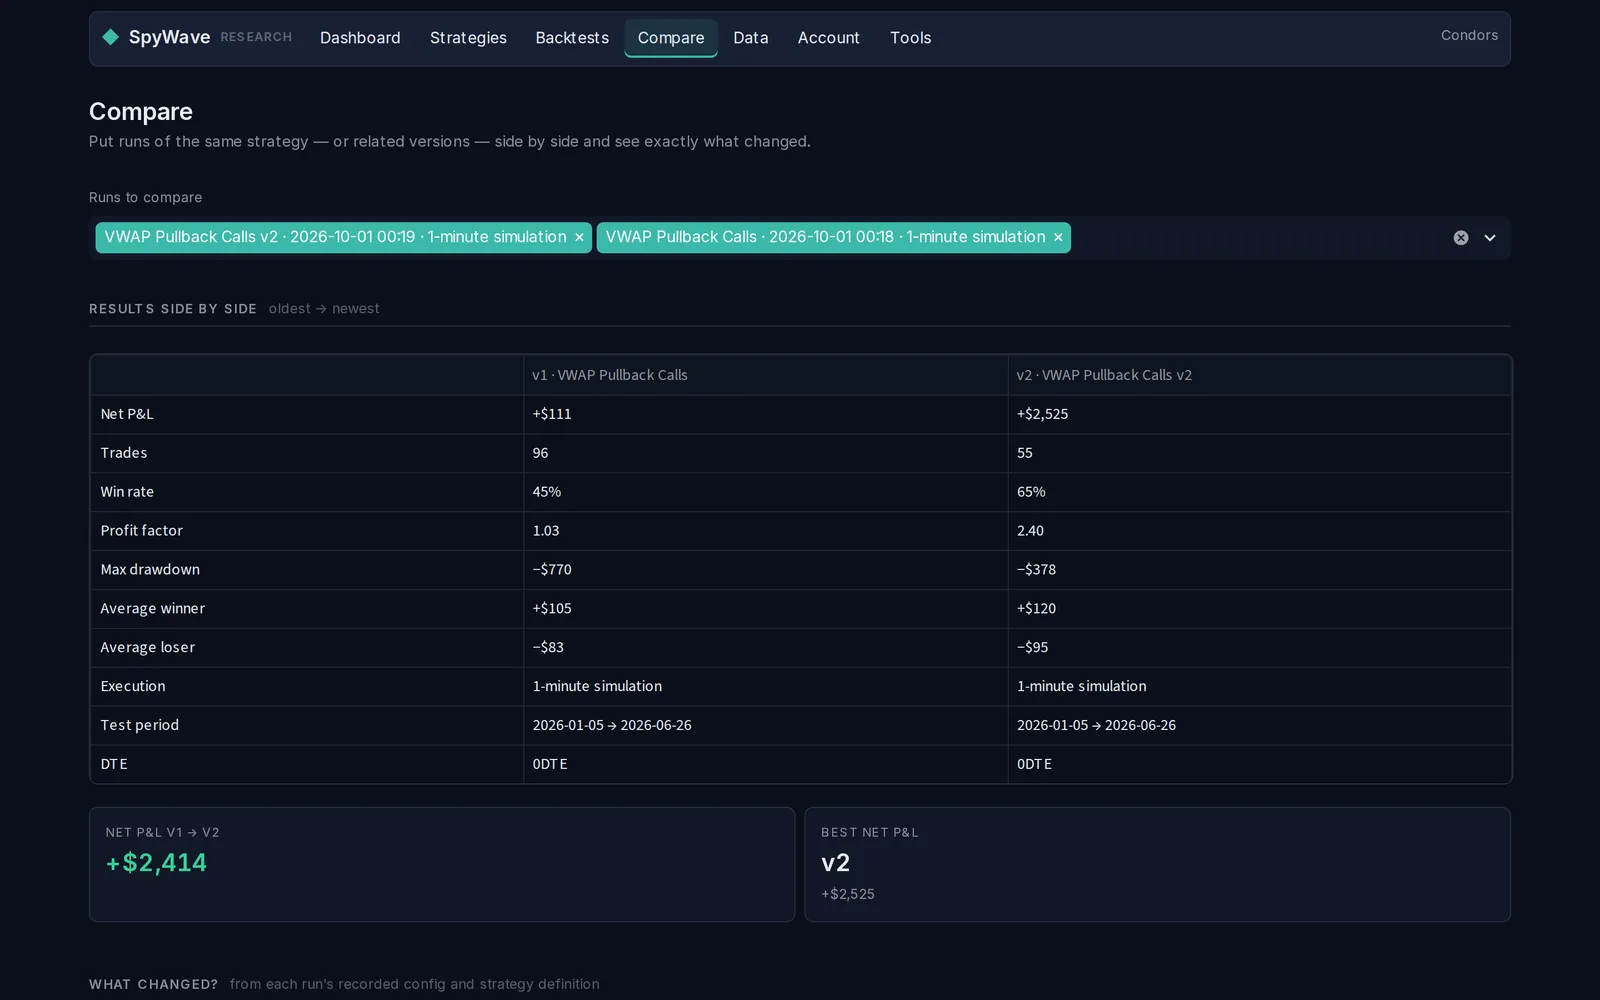
Task: Click the Profit factor value 2.40
Action: (1030, 531)
